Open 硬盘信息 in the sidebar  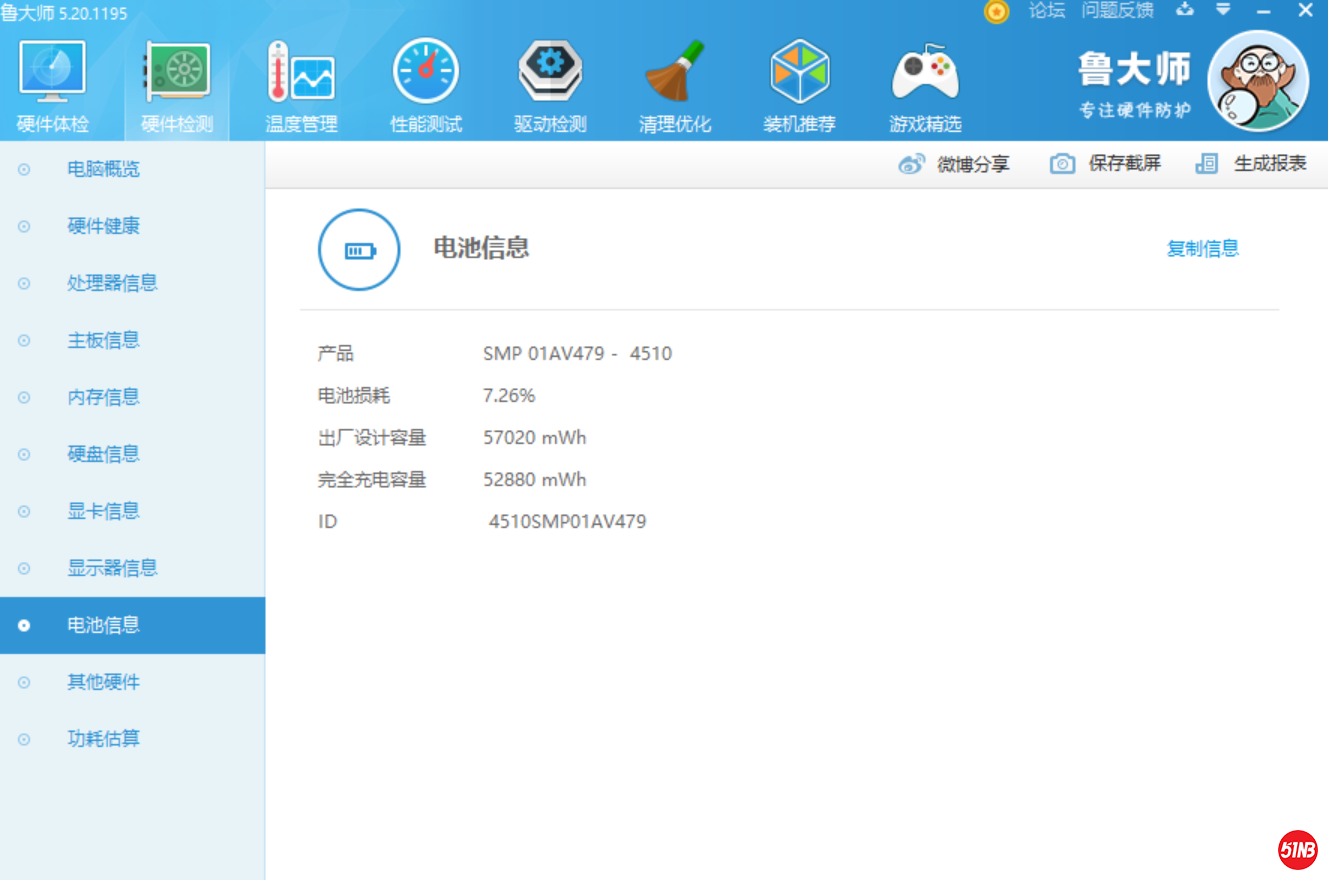point(103,454)
